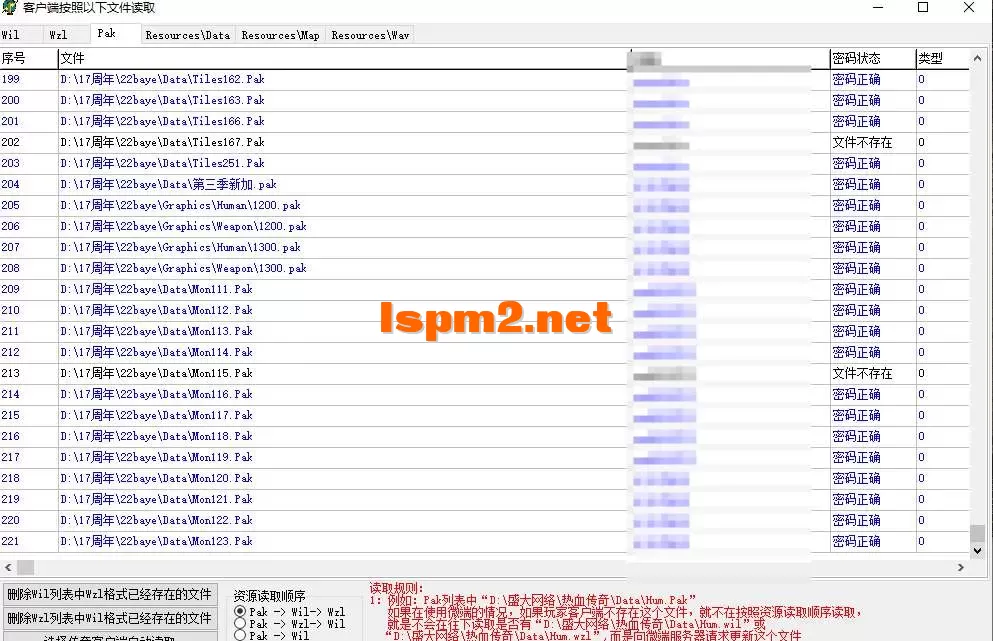The width and height of the screenshot is (993, 641).
Task: Select Pak -> Wzl-> Wil read order
Action: point(290,624)
